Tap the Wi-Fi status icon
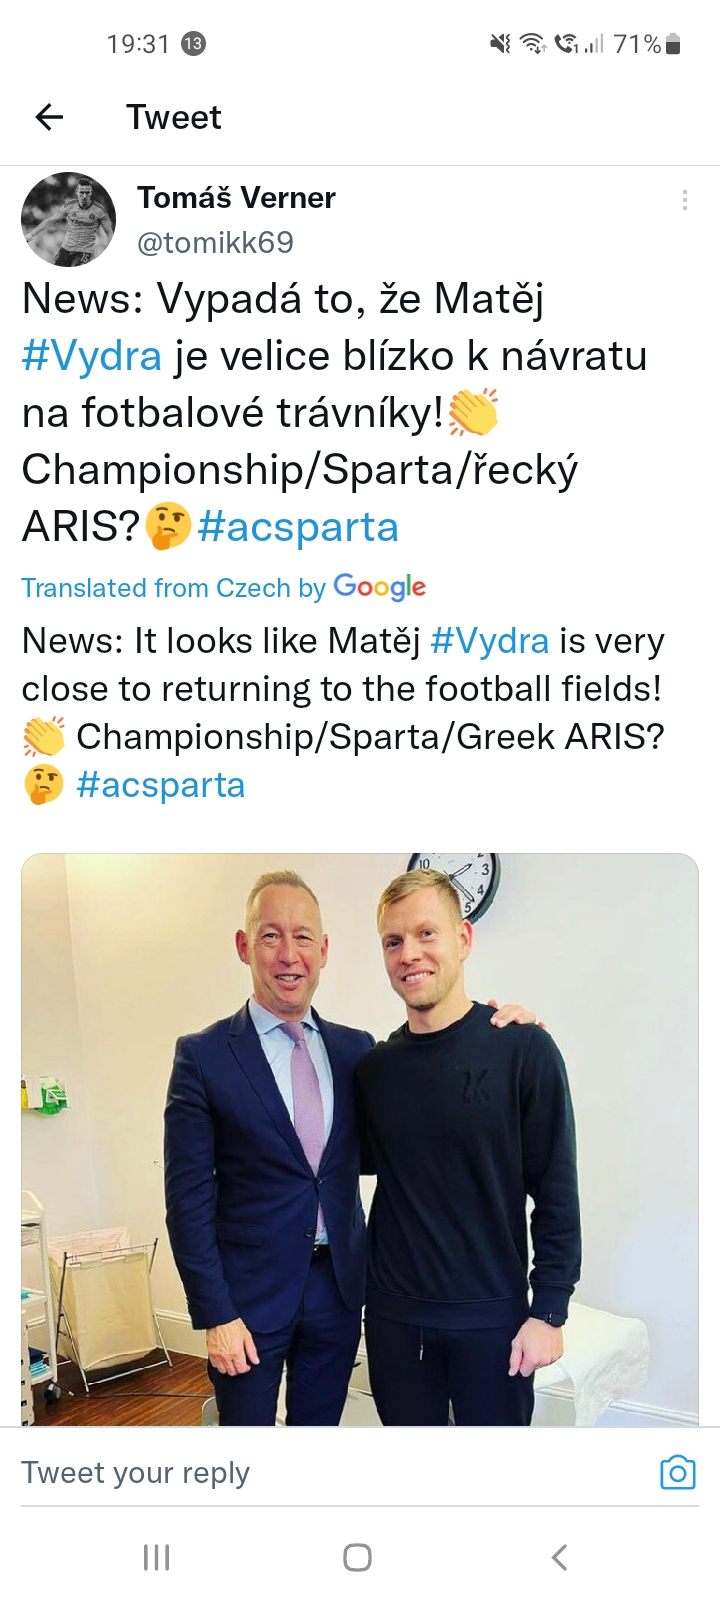Image resolution: width=720 pixels, height=1600 pixels. (534, 44)
